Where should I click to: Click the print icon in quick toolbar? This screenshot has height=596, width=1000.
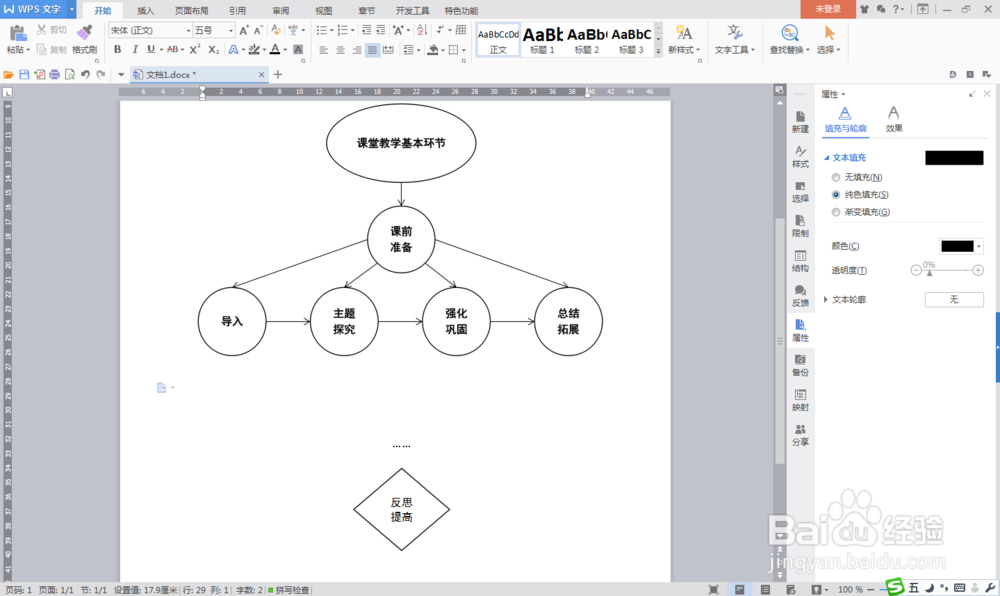pyautogui.click(x=54, y=75)
